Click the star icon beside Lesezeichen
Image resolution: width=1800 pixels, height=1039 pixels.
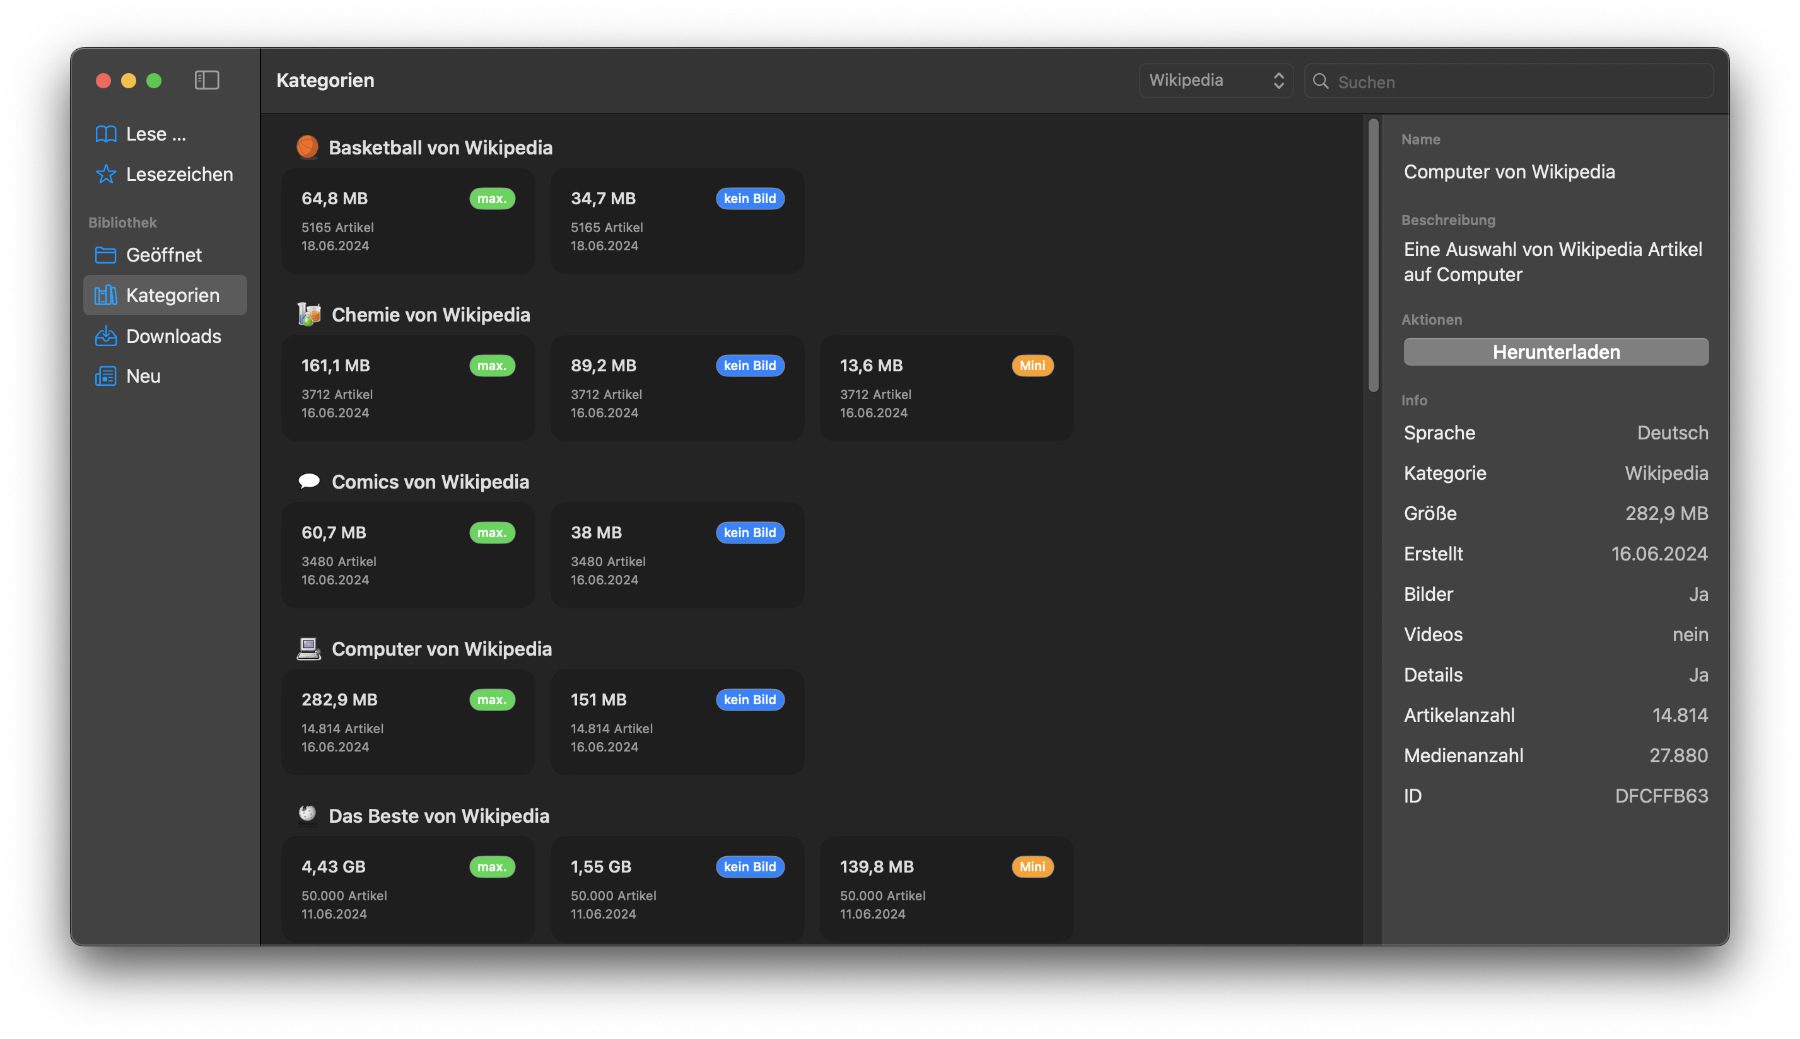(x=106, y=174)
